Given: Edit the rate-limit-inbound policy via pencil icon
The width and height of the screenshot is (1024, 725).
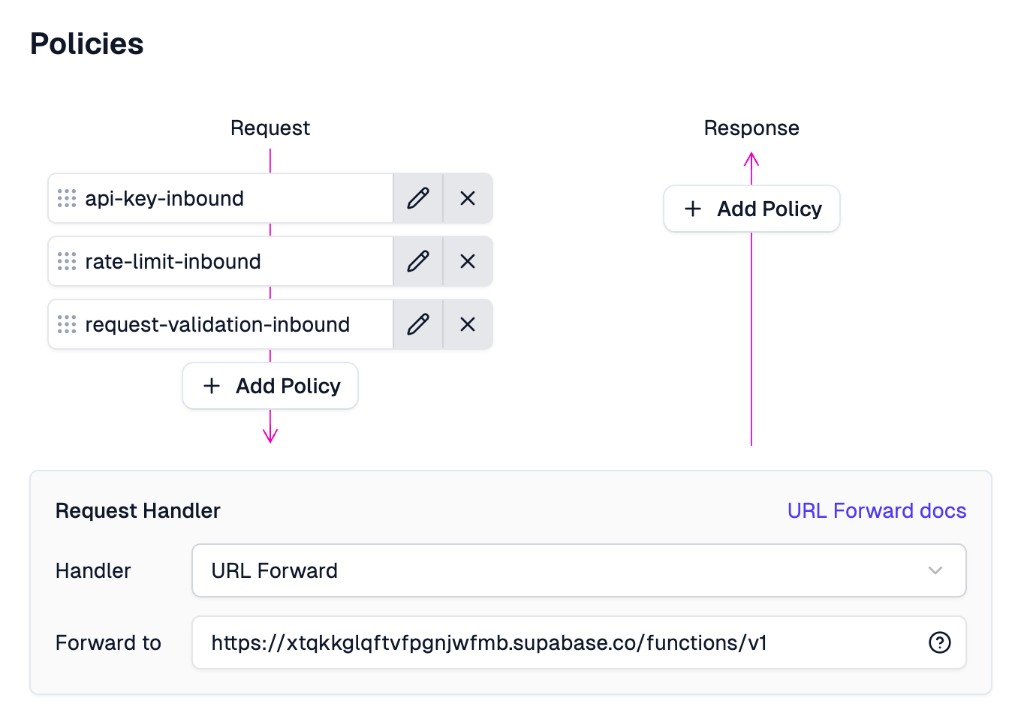Looking at the screenshot, I should (x=418, y=261).
